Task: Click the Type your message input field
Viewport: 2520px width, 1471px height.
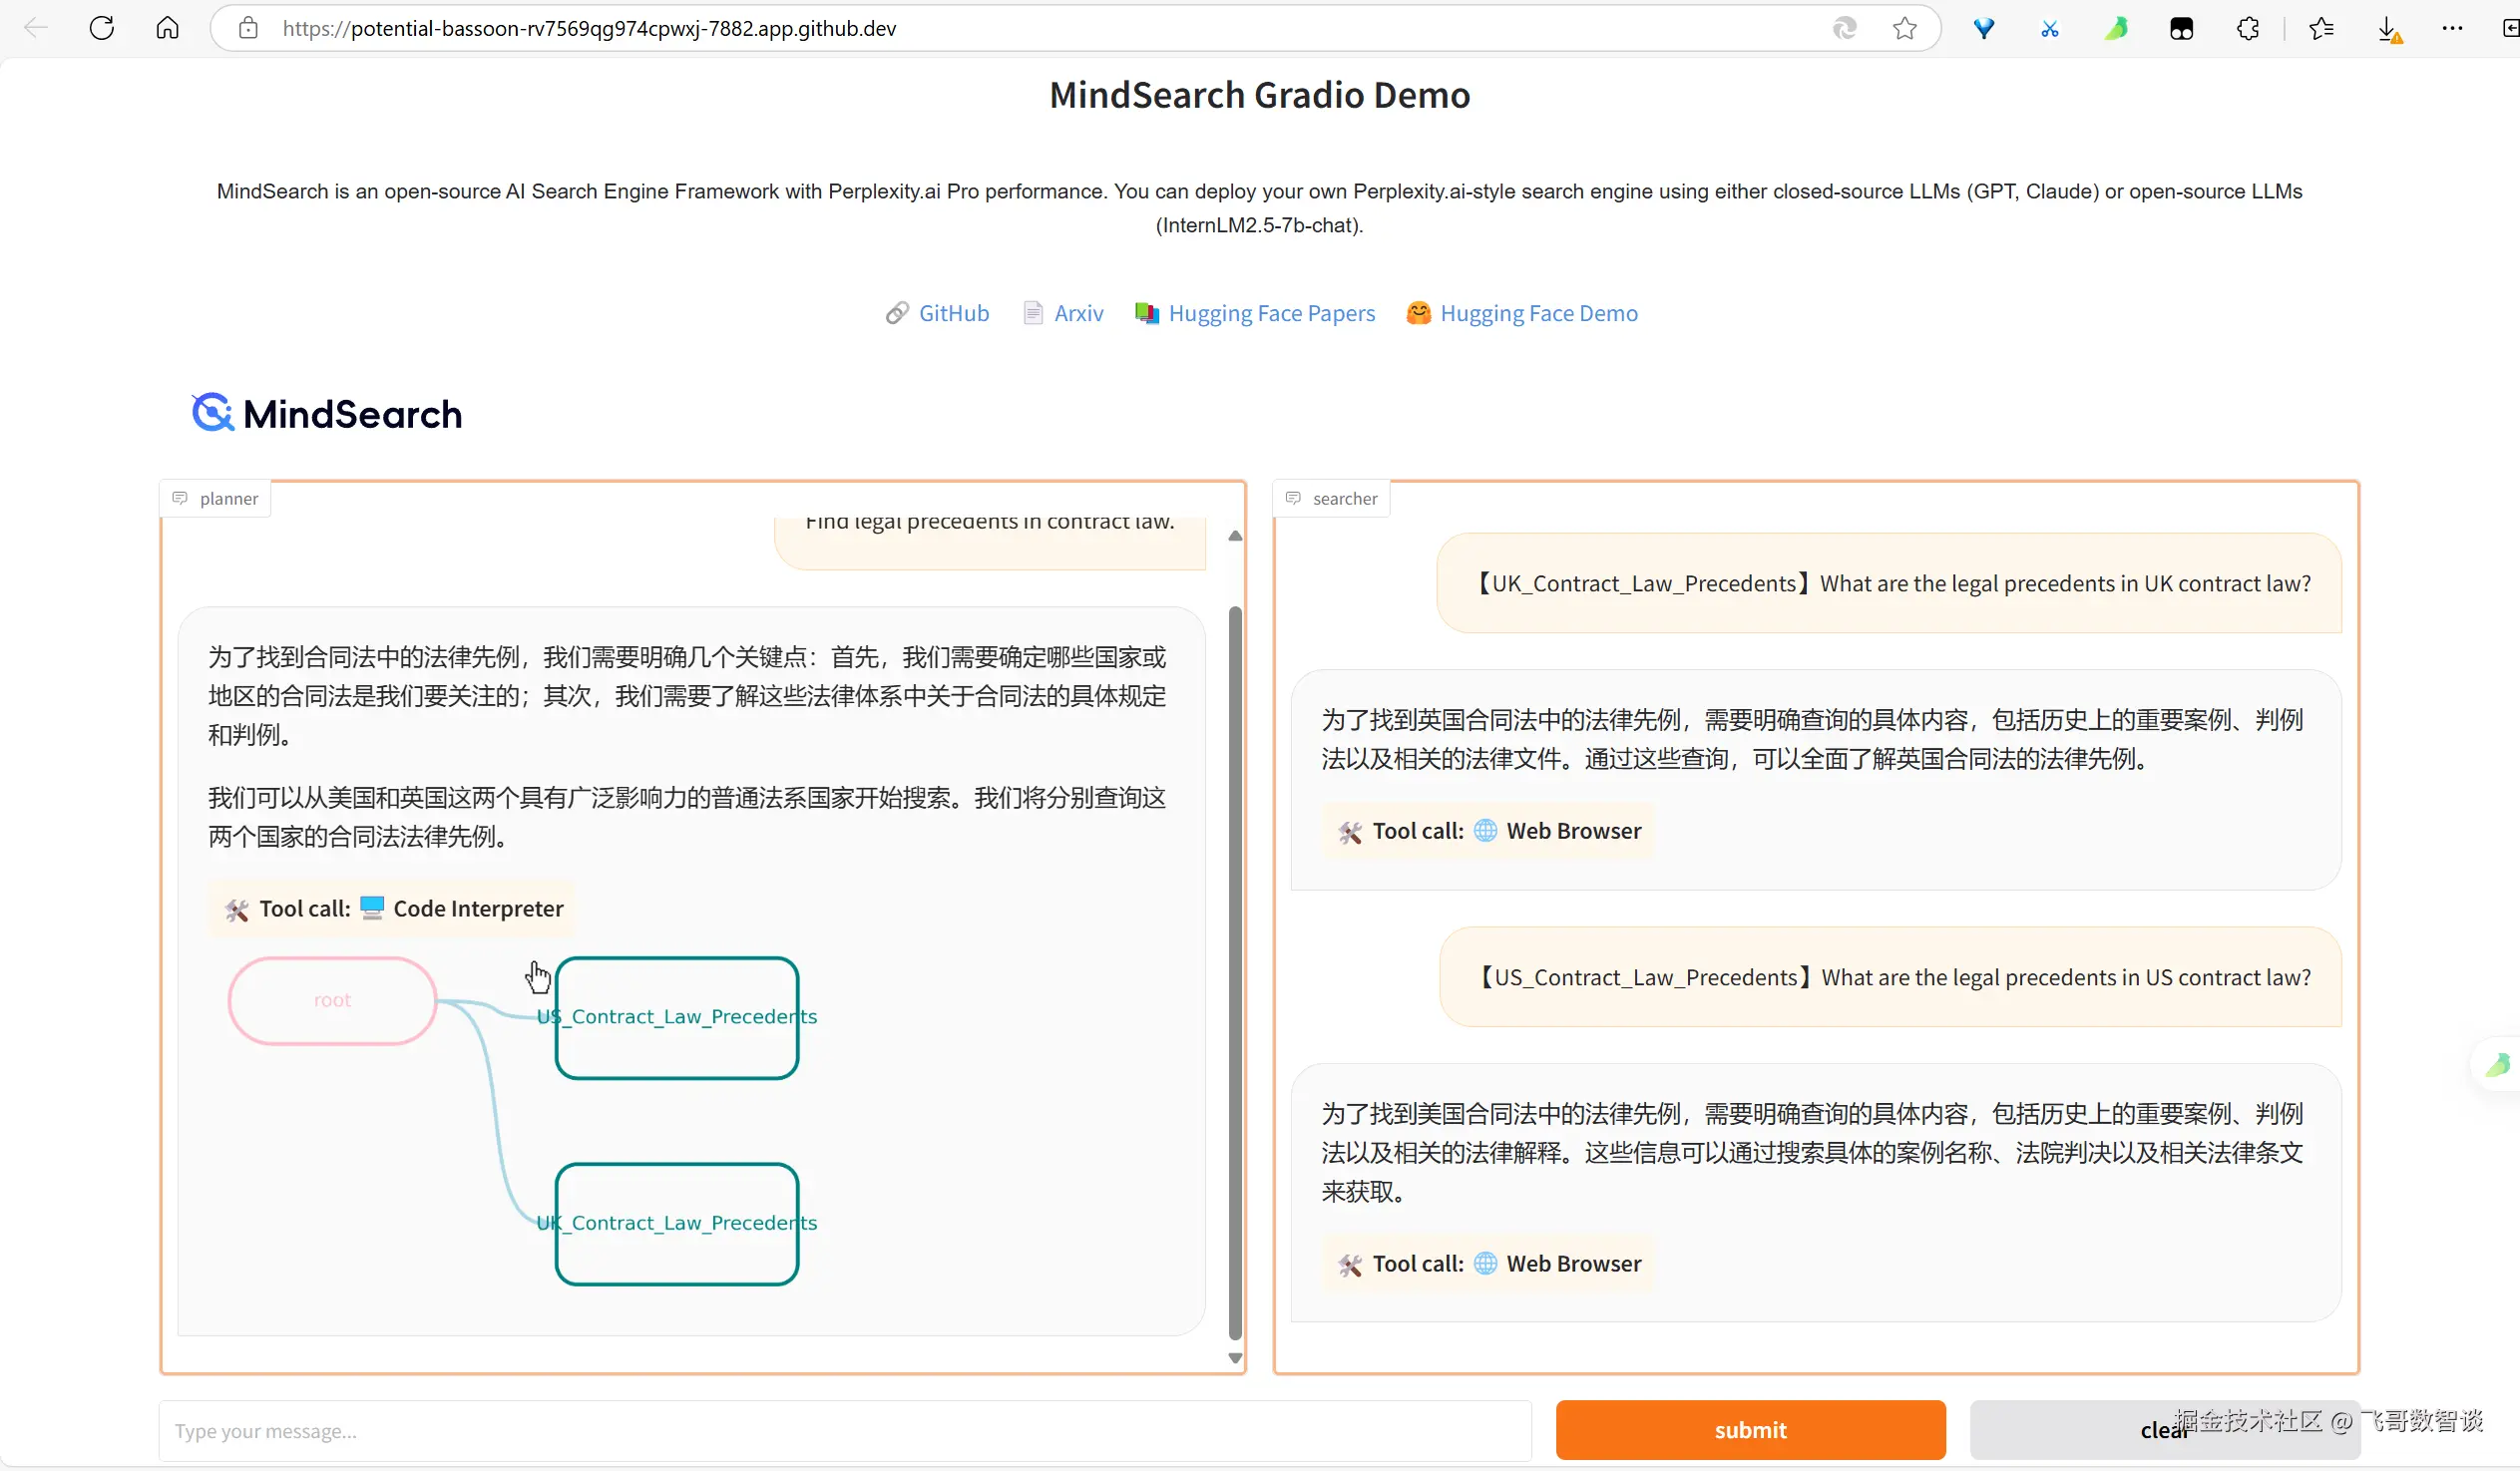Action: point(844,1431)
